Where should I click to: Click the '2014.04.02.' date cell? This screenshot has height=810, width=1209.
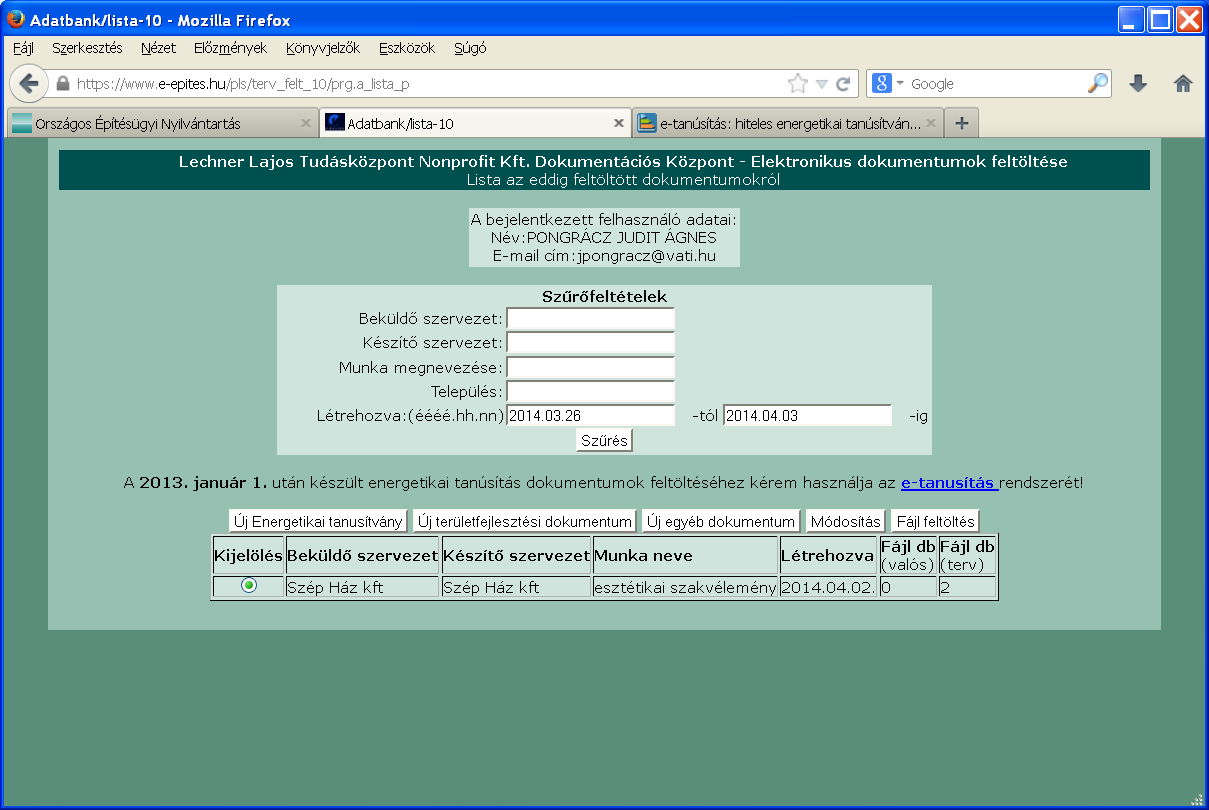tap(828, 588)
